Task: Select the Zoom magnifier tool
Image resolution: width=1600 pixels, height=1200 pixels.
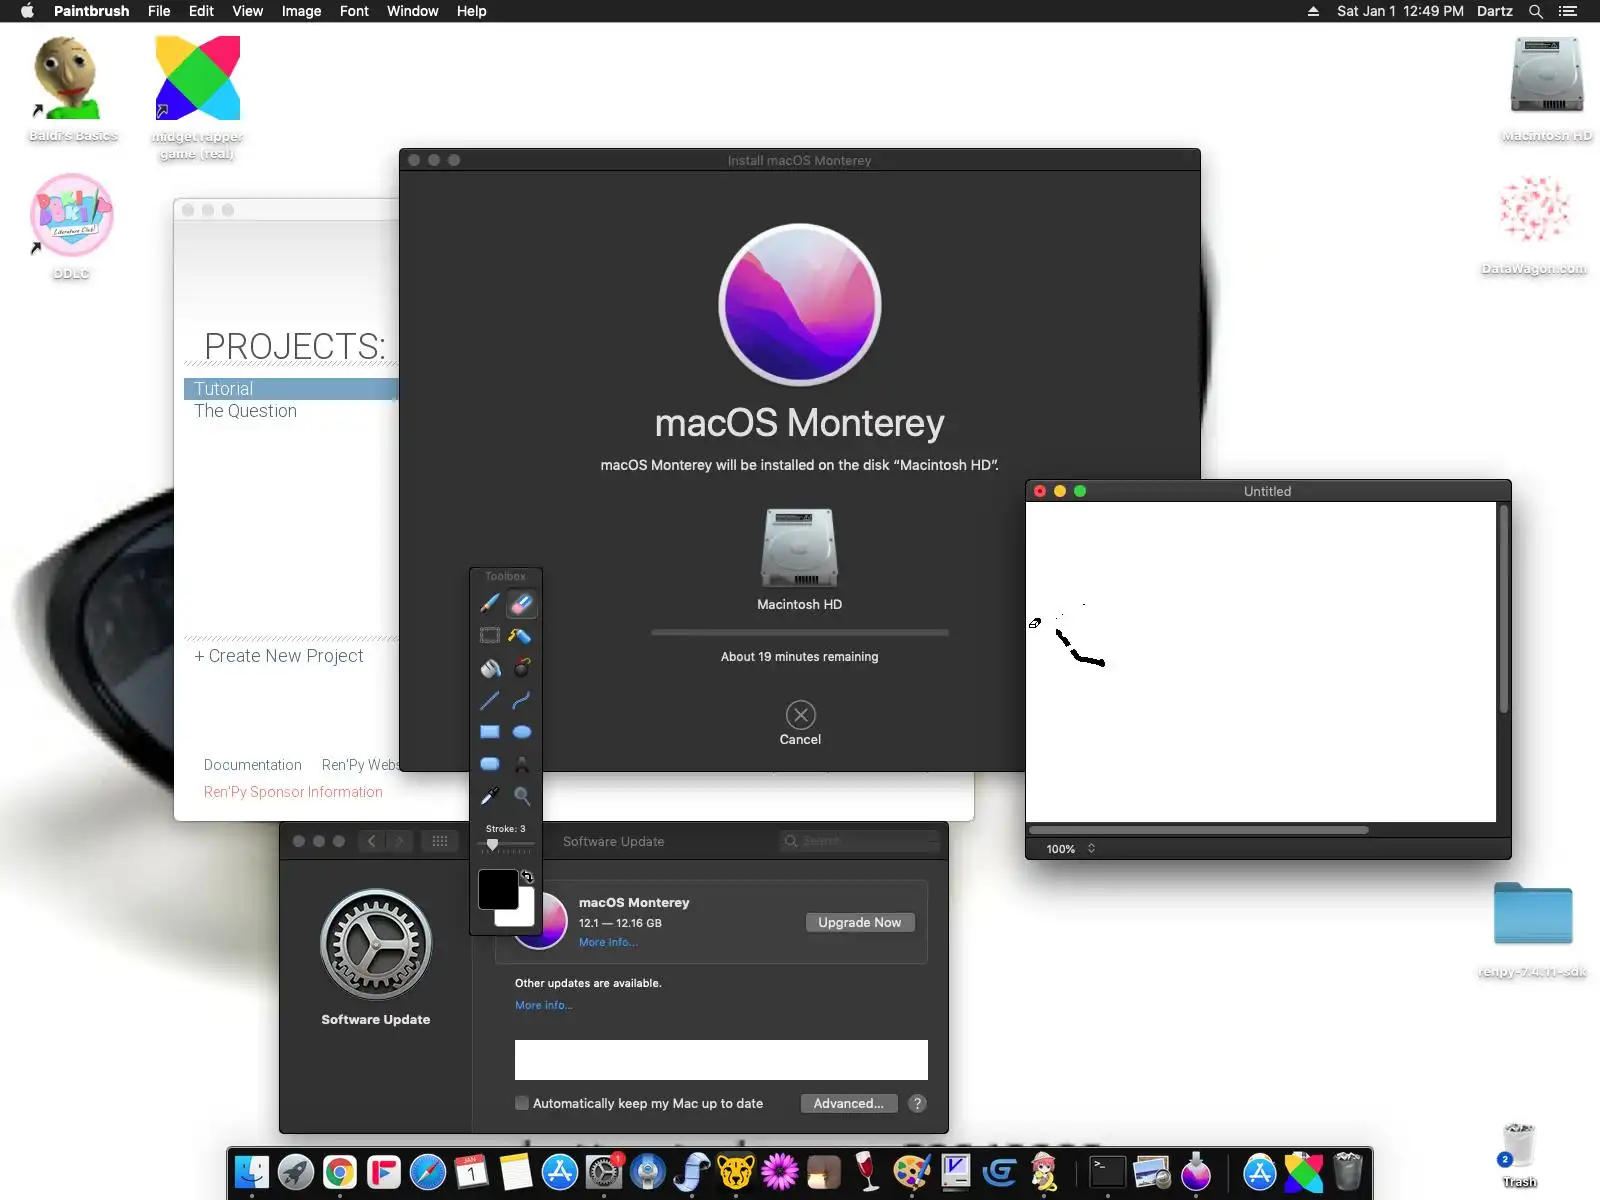Action: click(x=521, y=796)
